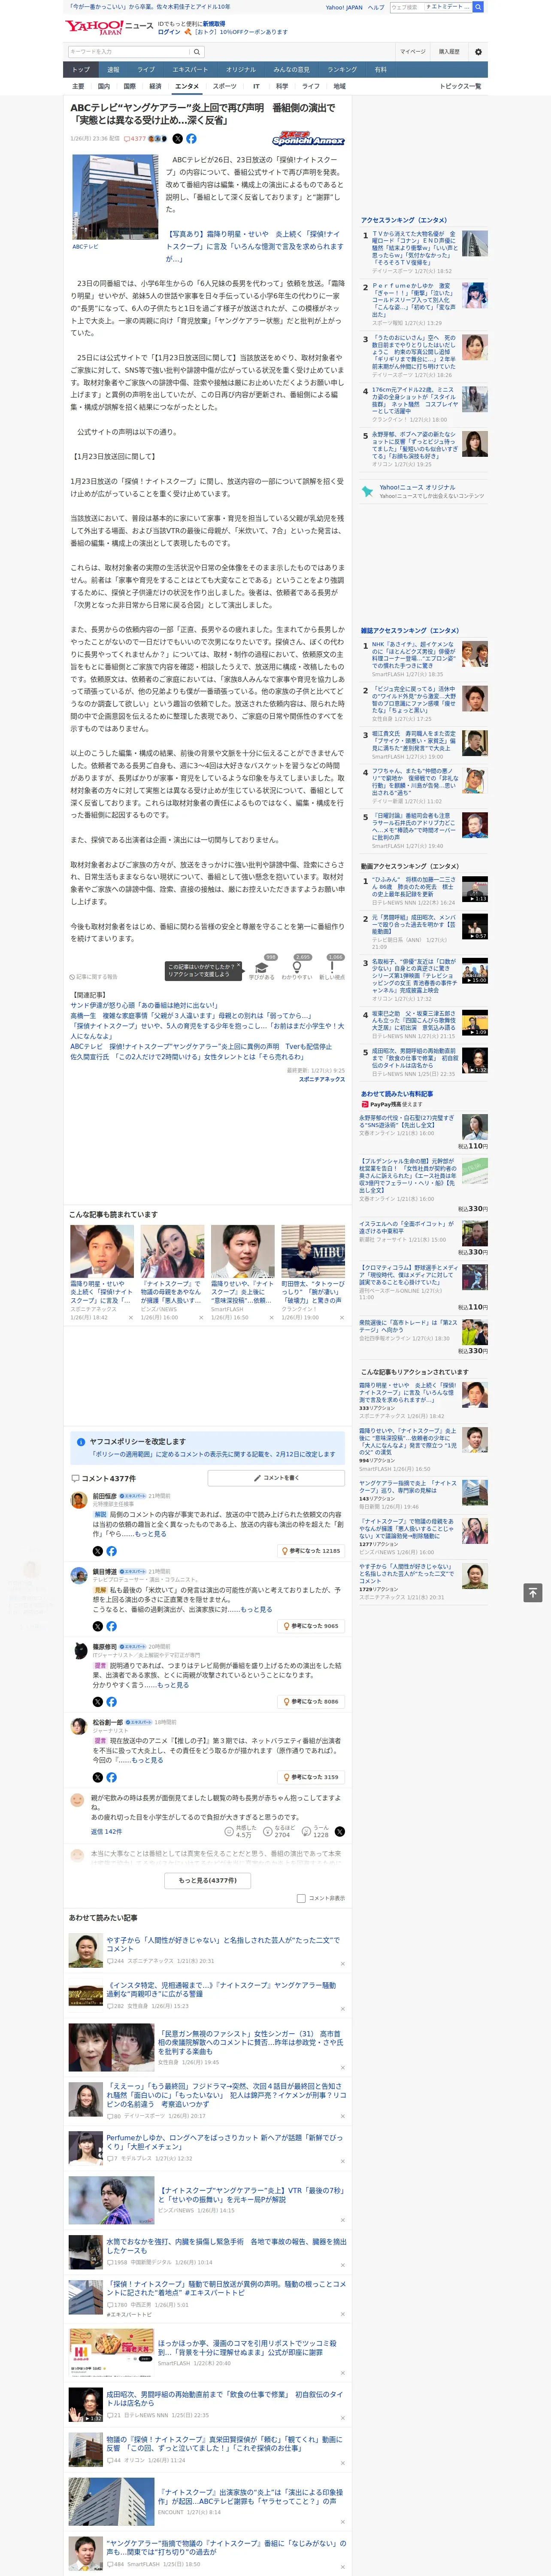Switch to the 国際 category tab
This screenshot has width=551, height=2576.
pos(129,86)
